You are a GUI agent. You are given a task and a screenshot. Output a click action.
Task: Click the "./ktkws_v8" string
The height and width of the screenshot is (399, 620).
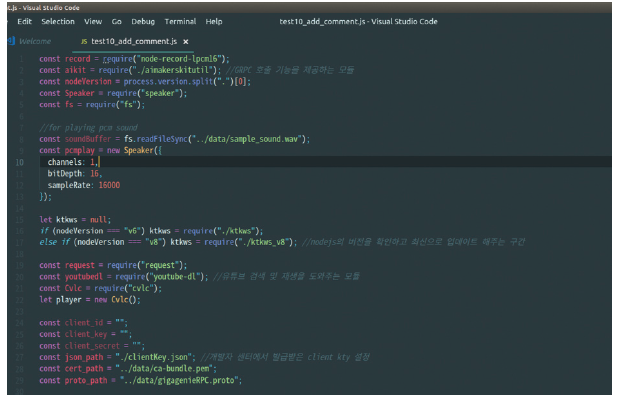click(x=265, y=242)
